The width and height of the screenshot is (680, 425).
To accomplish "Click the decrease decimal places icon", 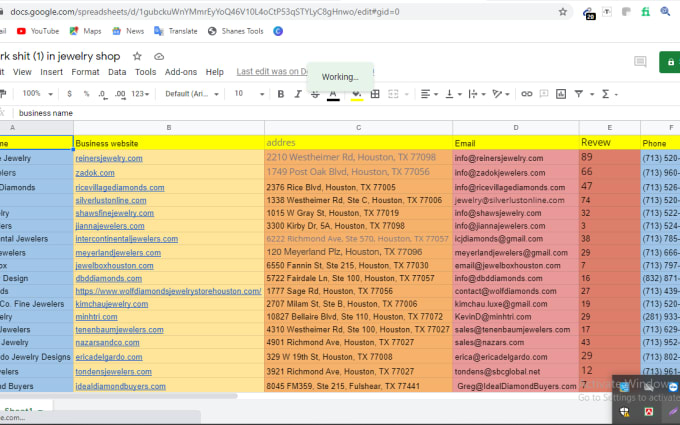I will point(103,94).
